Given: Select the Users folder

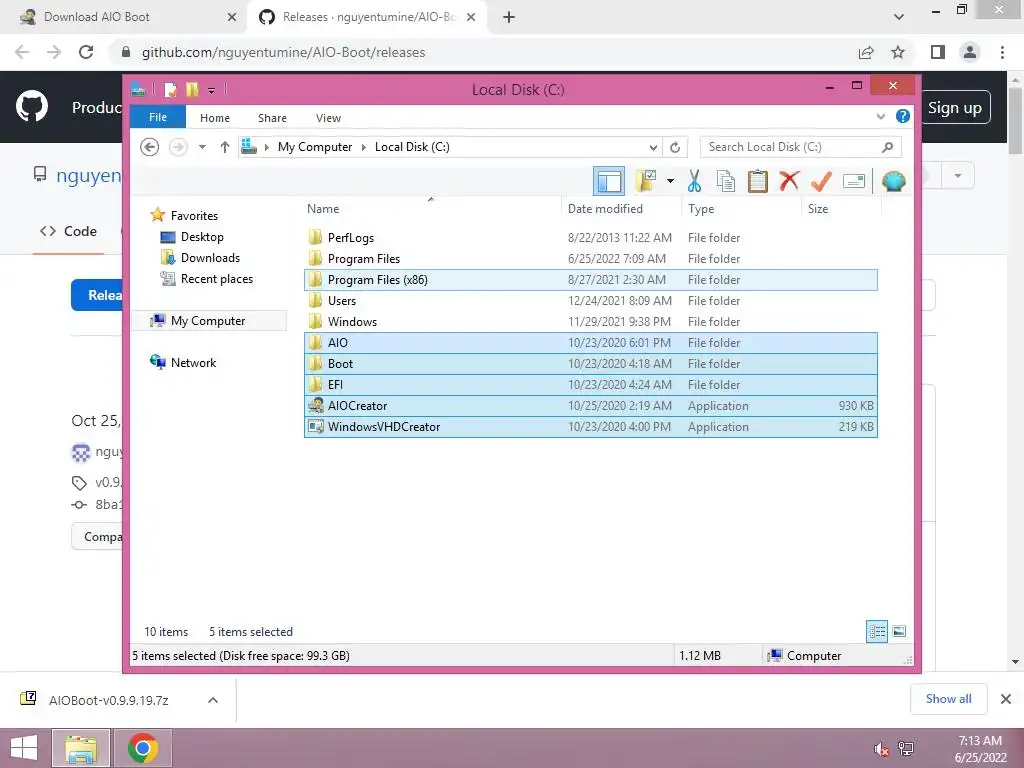Looking at the screenshot, I should 590,300.
